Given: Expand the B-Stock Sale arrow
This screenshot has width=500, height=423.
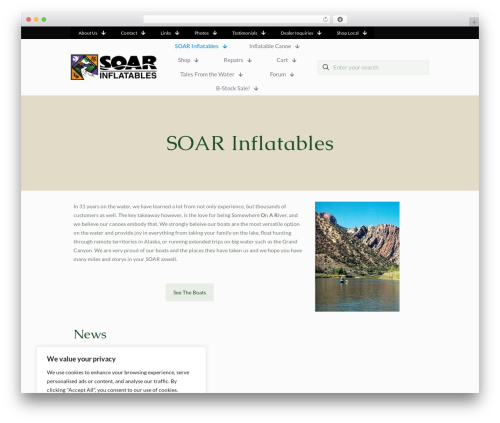Looking at the screenshot, I should point(256,89).
